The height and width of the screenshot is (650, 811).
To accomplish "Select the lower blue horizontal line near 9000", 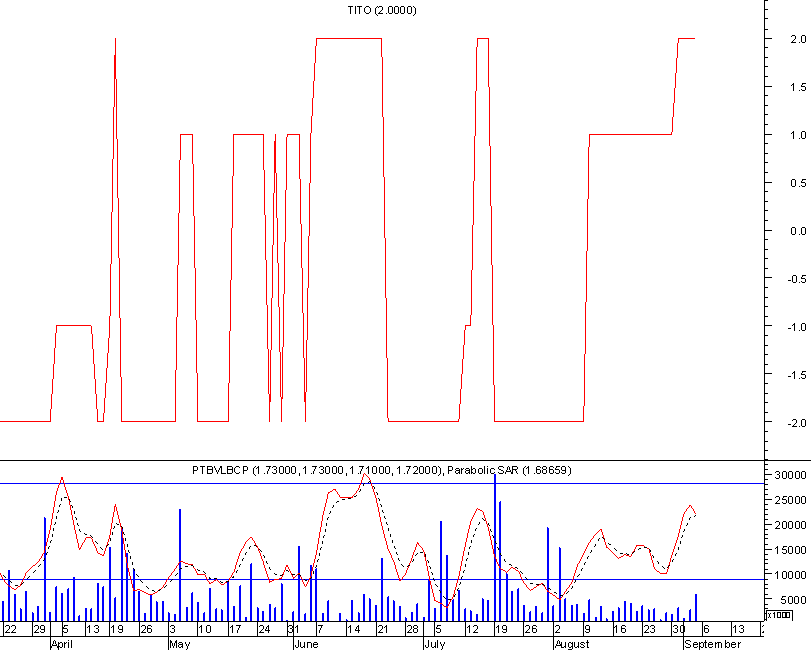I will coord(382,579).
